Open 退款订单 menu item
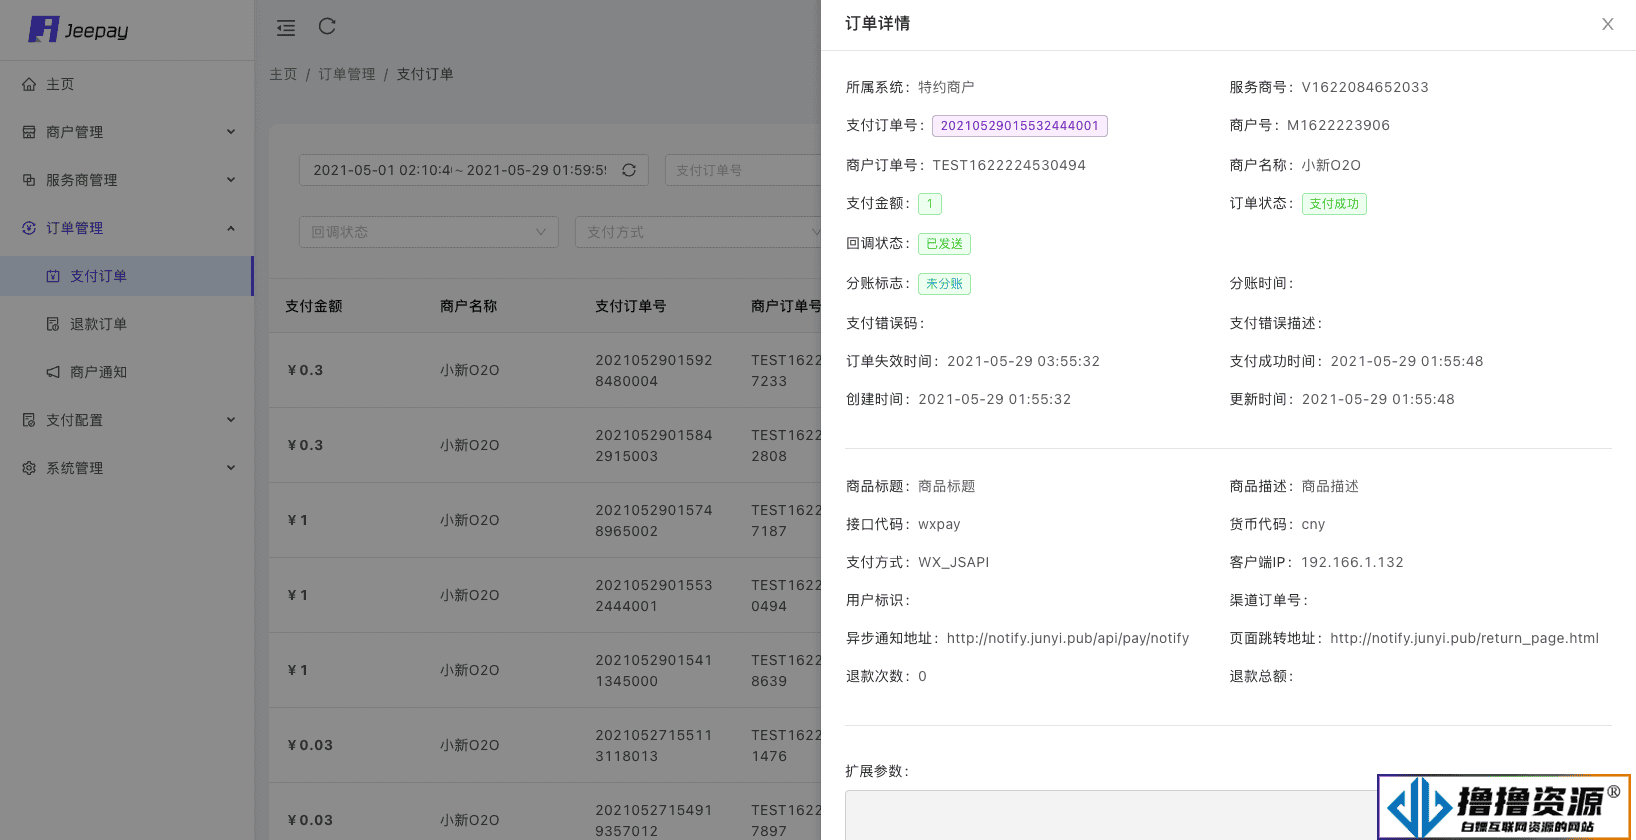This screenshot has height=840, width=1636. point(127,324)
